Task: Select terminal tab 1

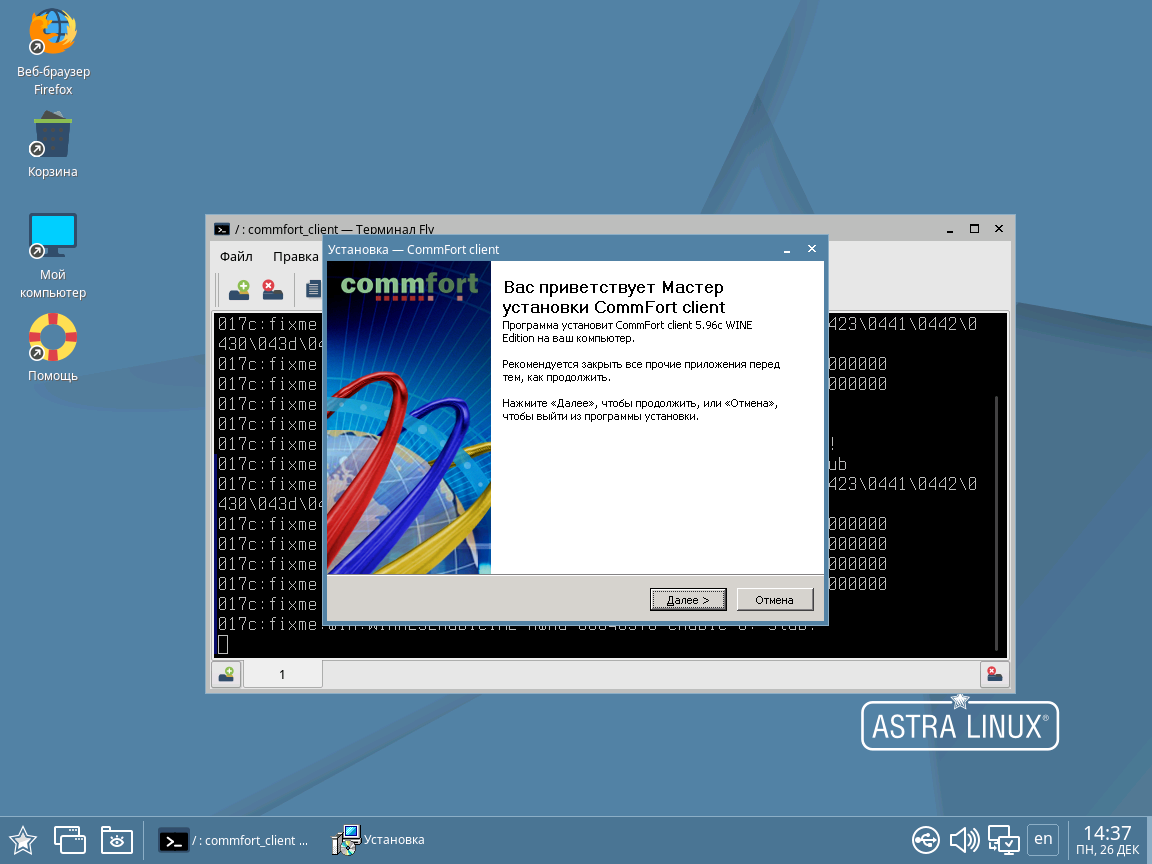Action: click(x=282, y=674)
